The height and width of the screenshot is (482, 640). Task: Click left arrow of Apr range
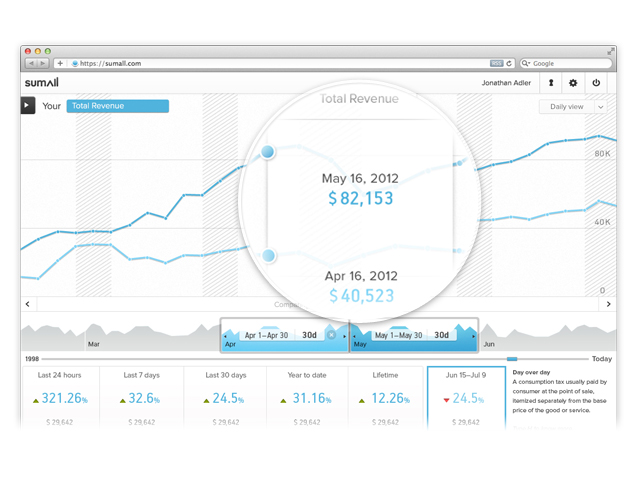click(x=225, y=336)
